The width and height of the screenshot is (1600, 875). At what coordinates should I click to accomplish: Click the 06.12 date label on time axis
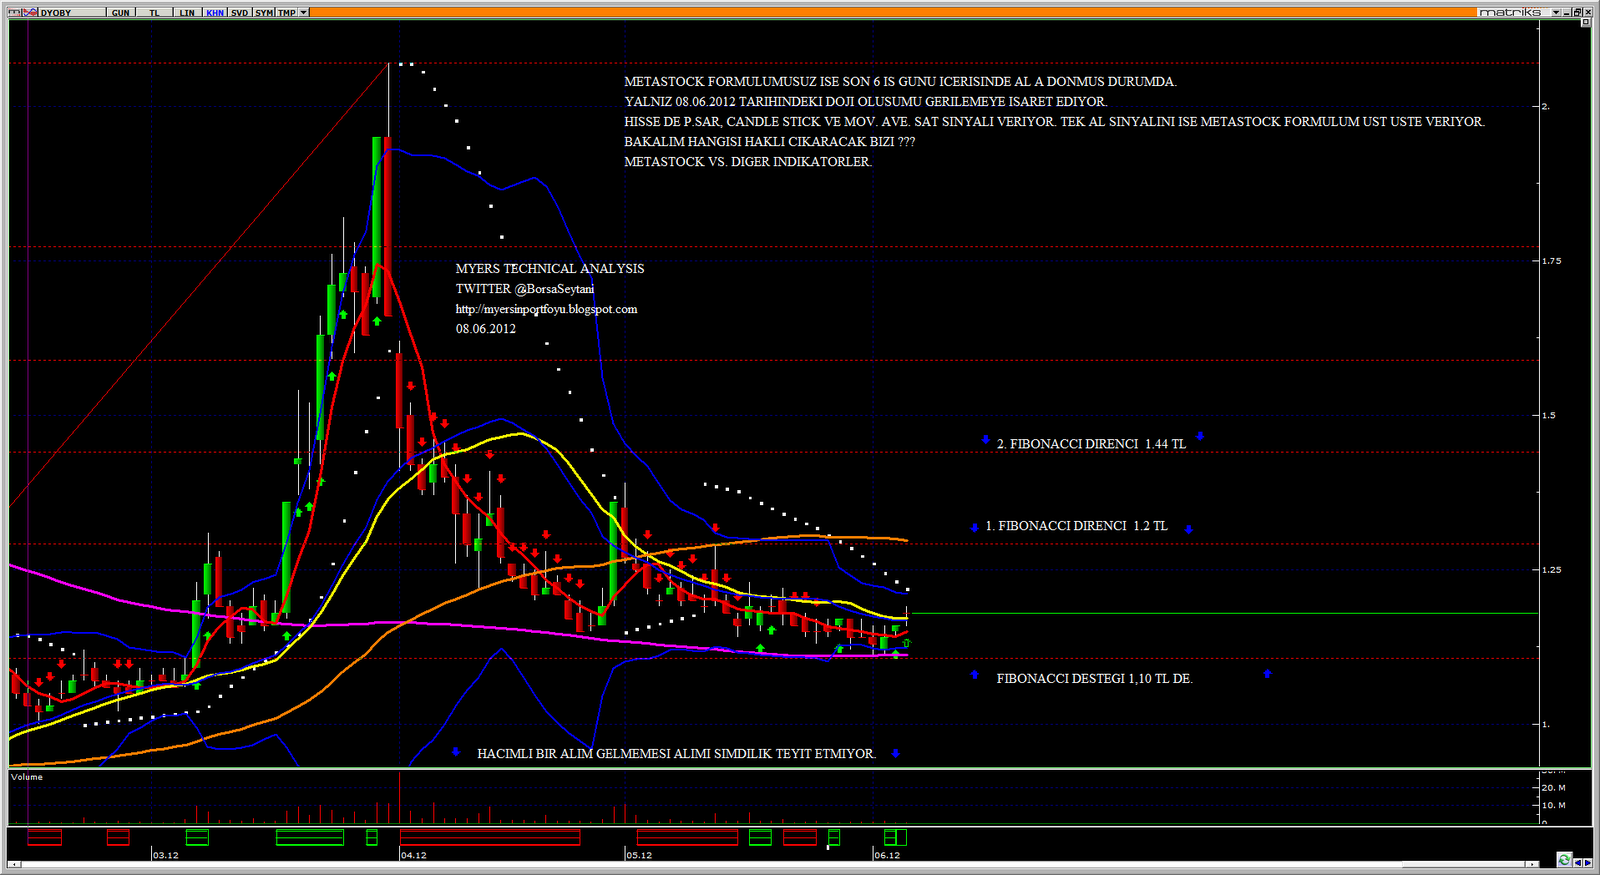pos(887,855)
